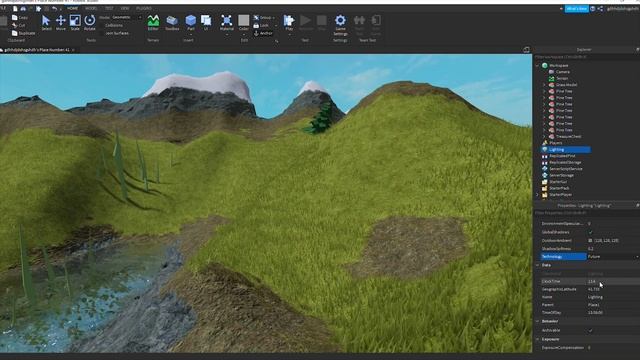The width and height of the screenshot is (640, 360).
Task: Click the What's New button
Action: coord(576,9)
